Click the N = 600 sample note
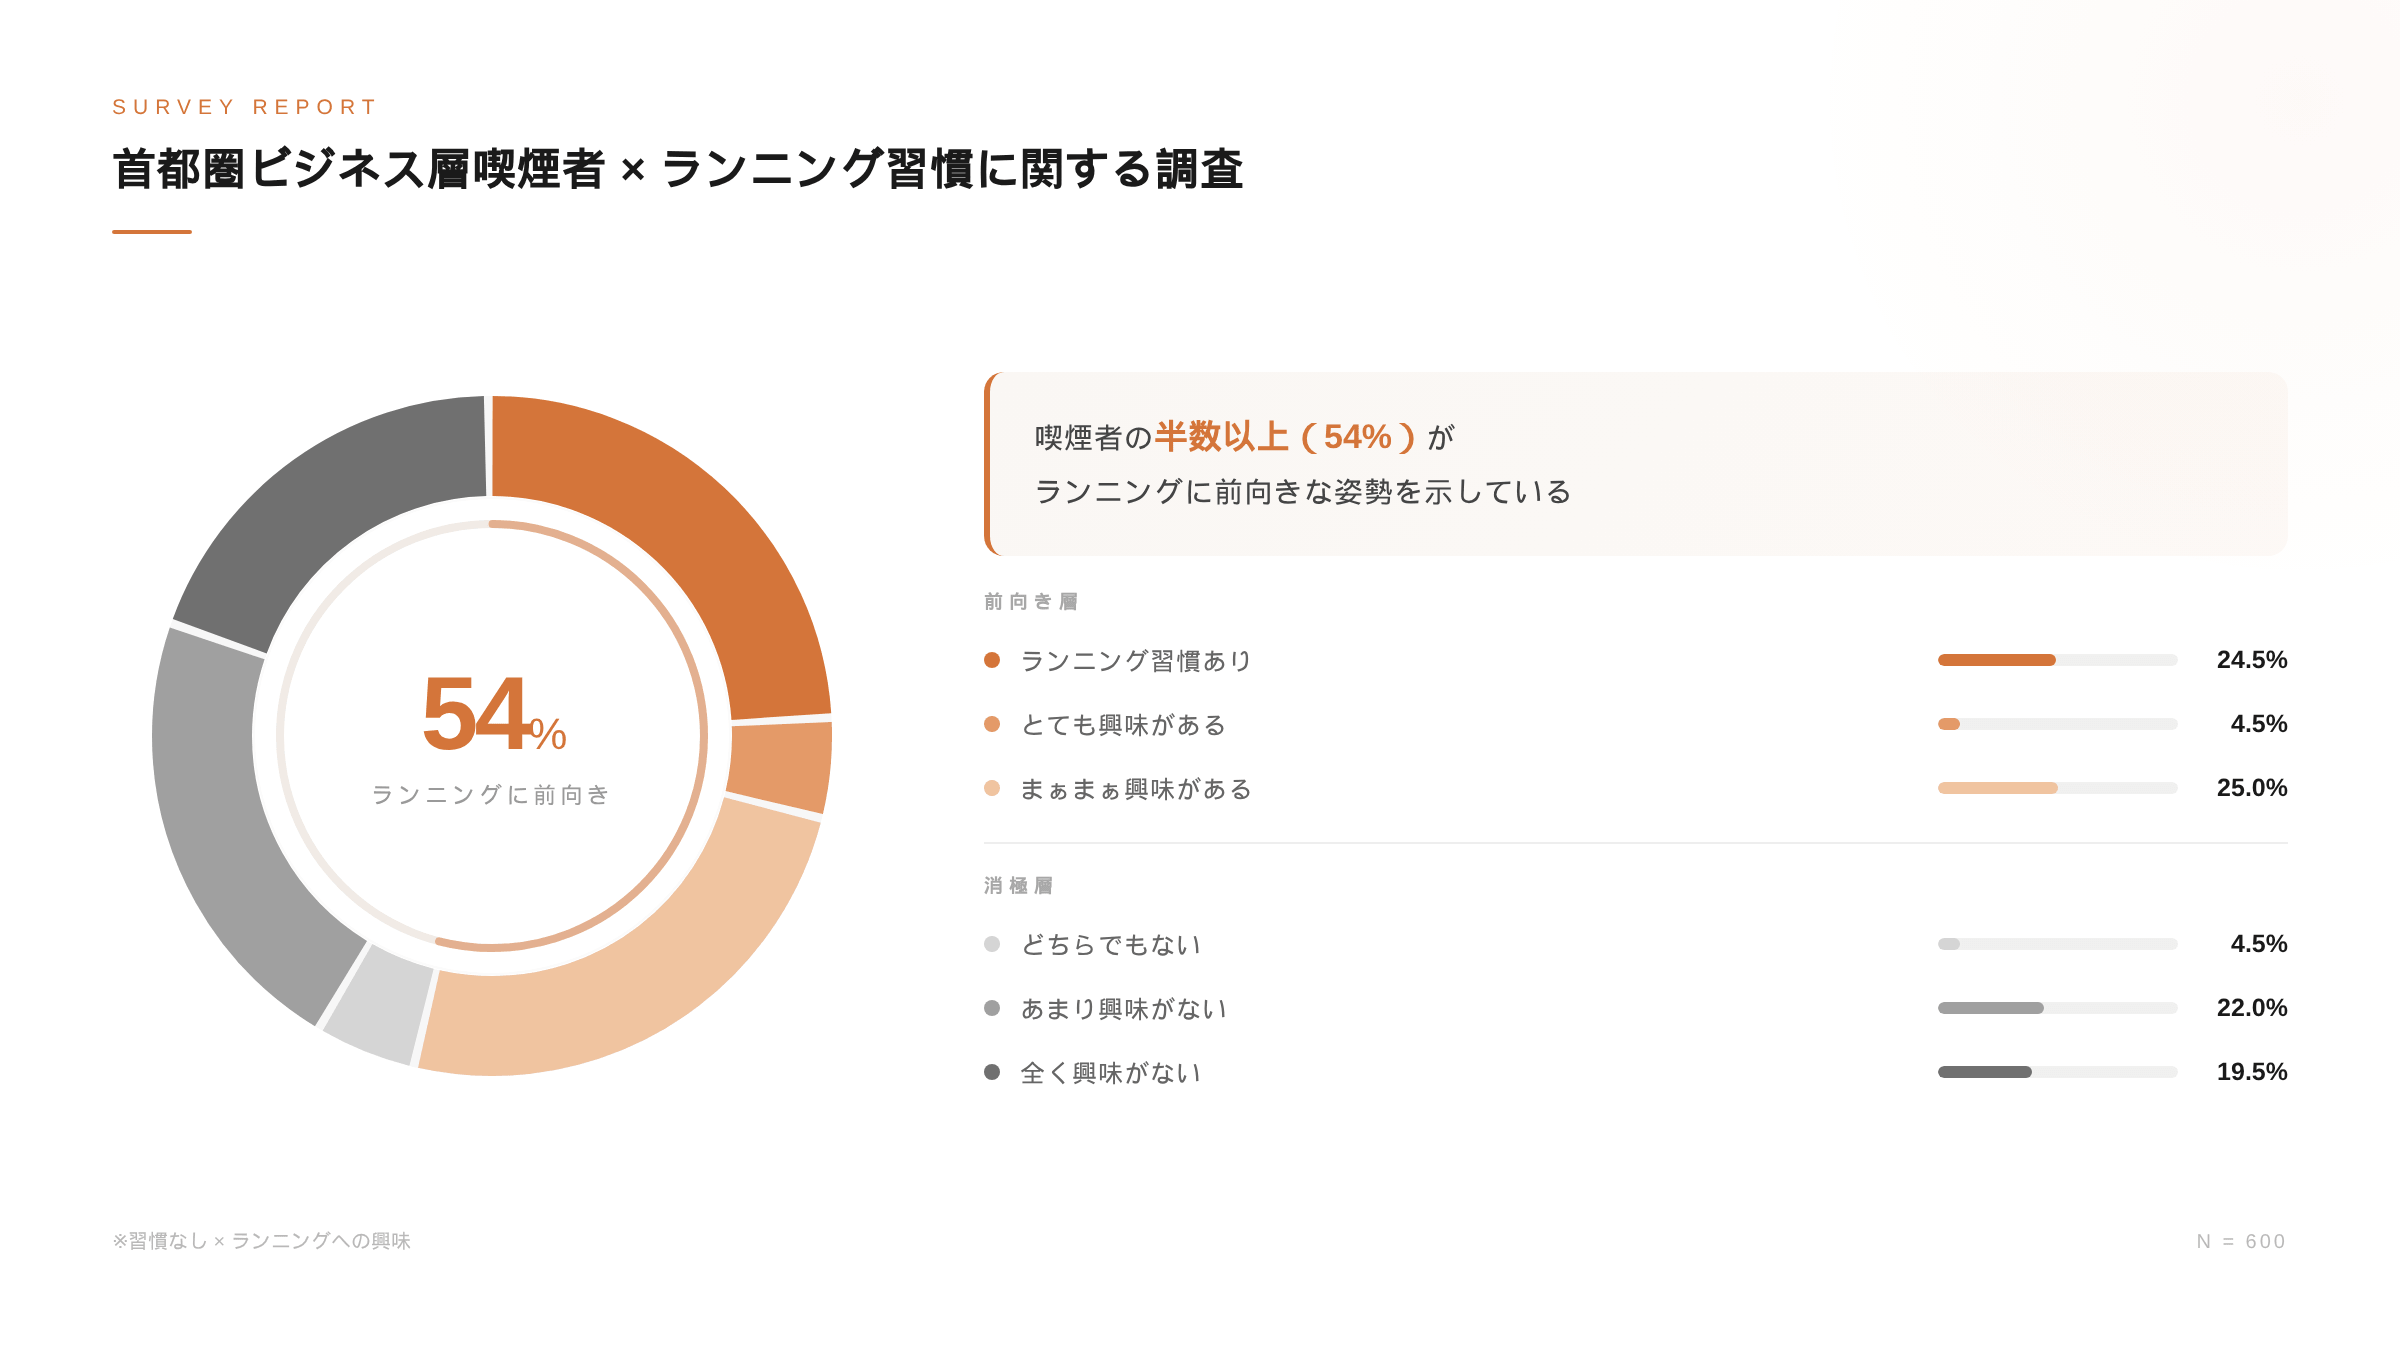The image size is (2400, 1350). click(2240, 1241)
